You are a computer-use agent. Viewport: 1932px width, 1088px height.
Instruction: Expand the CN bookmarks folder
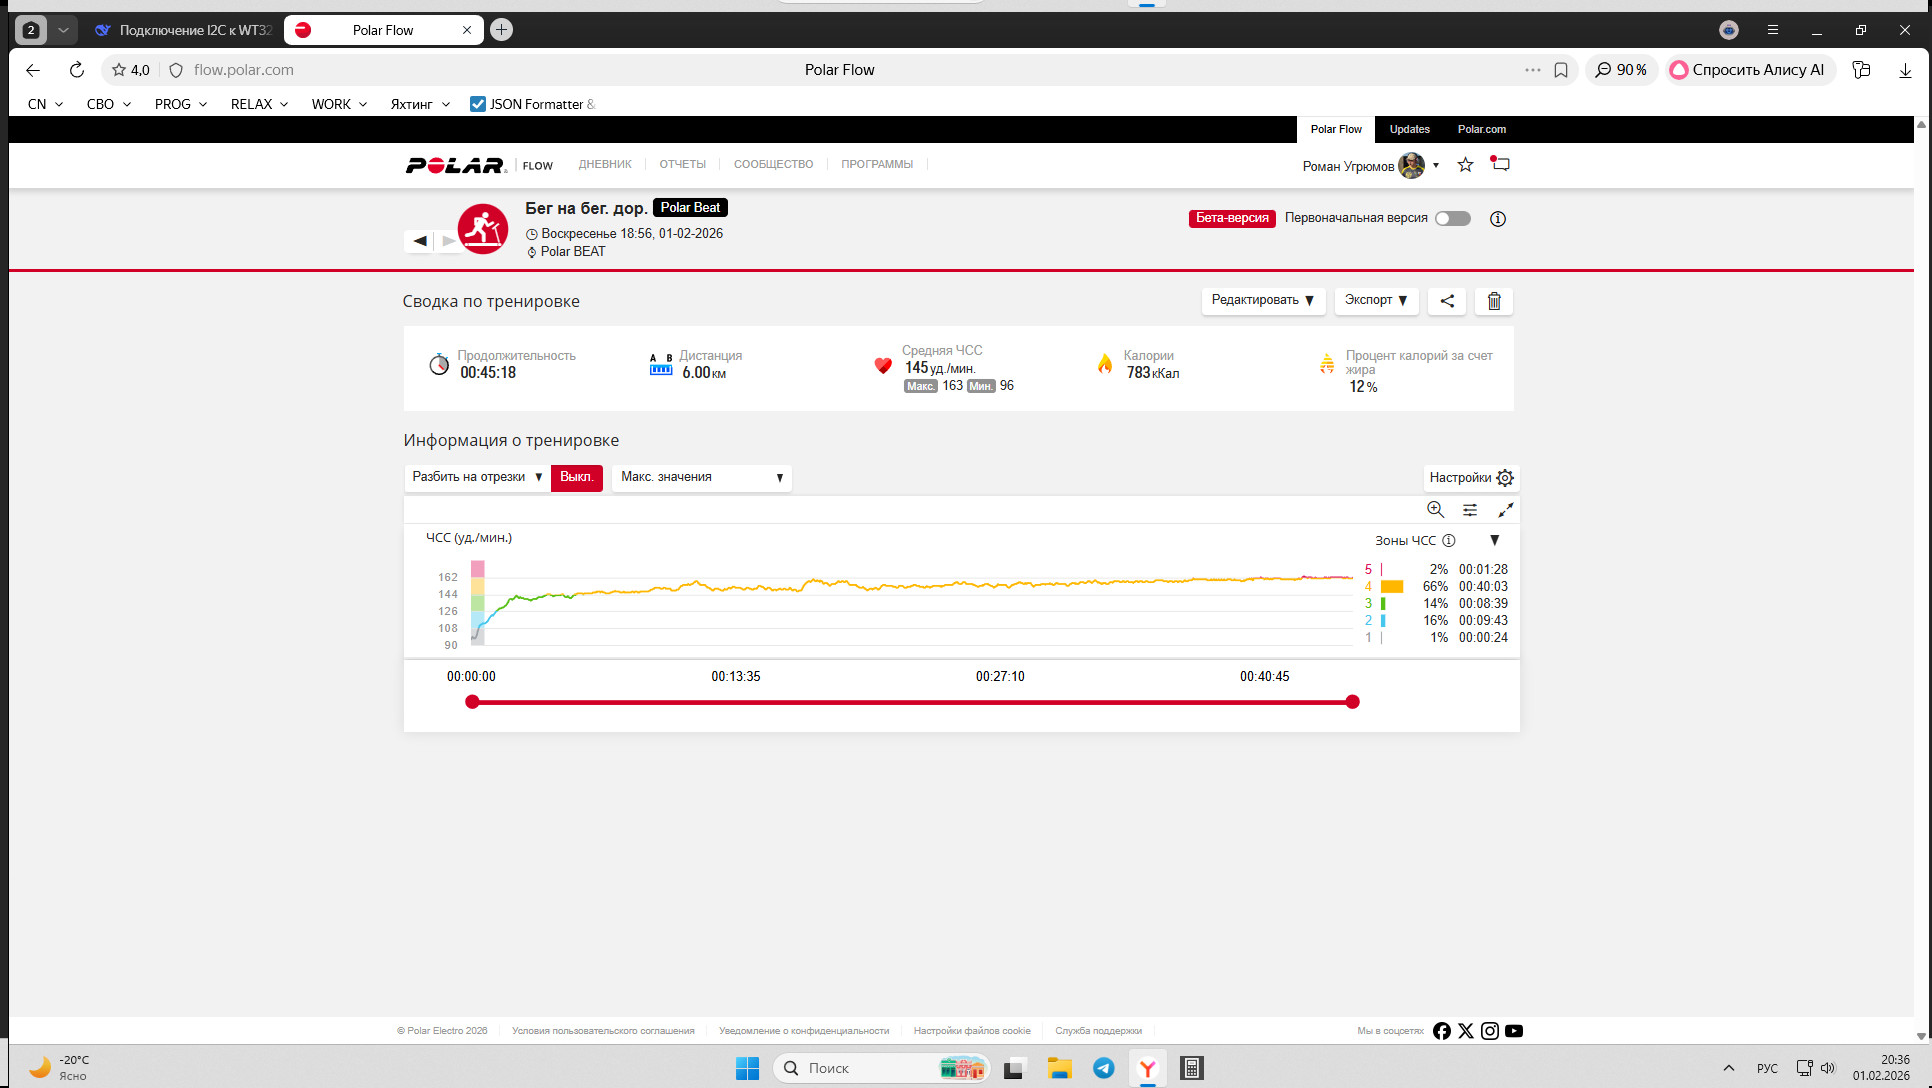point(46,104)
